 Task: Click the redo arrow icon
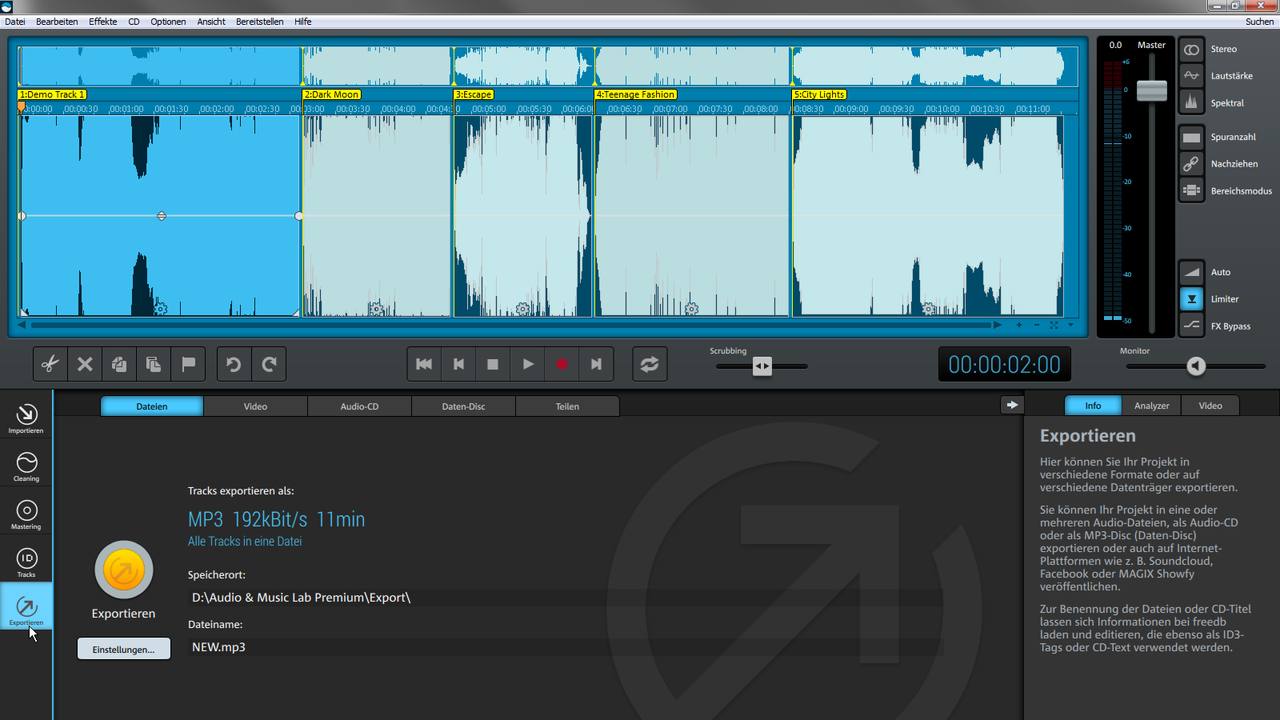(x=269, y=365)
